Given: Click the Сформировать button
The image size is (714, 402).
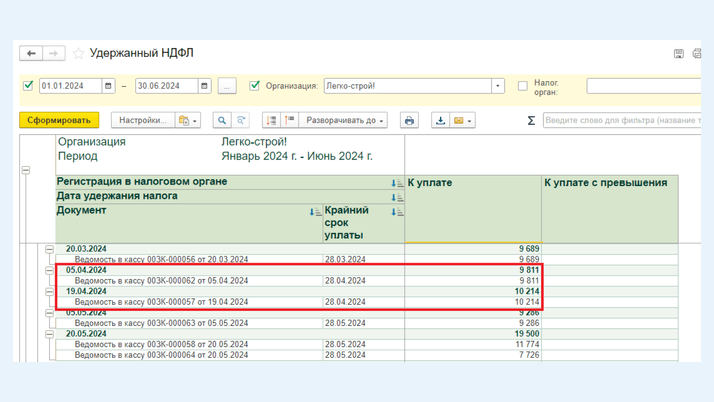Looking at the screenshot, I should click(59, 121).
